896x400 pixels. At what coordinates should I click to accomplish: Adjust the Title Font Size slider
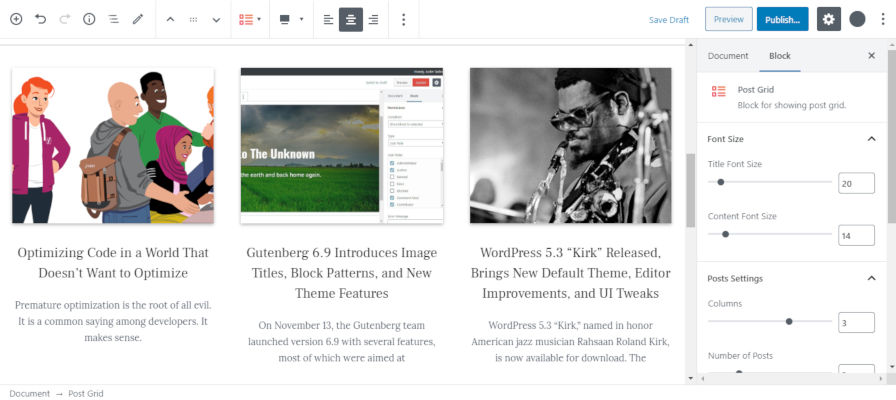[770, 182]
